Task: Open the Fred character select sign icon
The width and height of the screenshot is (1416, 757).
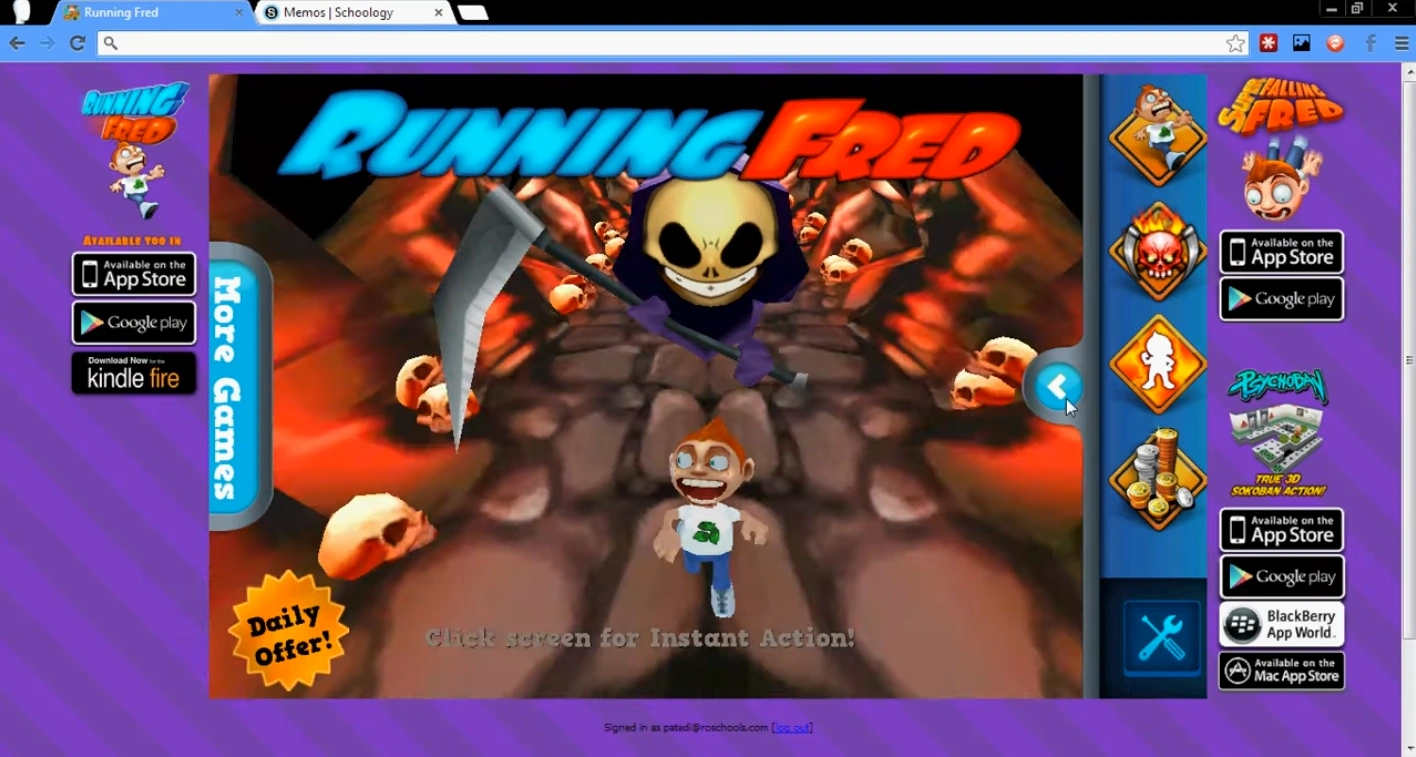Action: coord(1157,133)
